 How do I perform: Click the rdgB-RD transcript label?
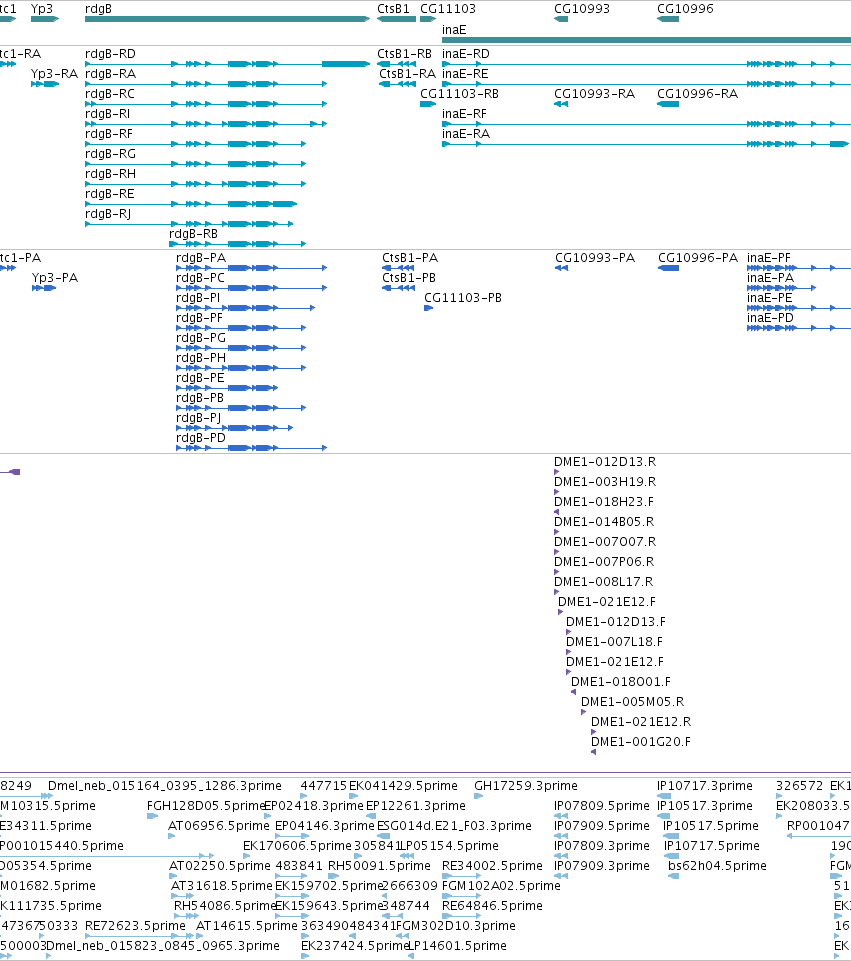pyautogui.click(x=110, y=54)
